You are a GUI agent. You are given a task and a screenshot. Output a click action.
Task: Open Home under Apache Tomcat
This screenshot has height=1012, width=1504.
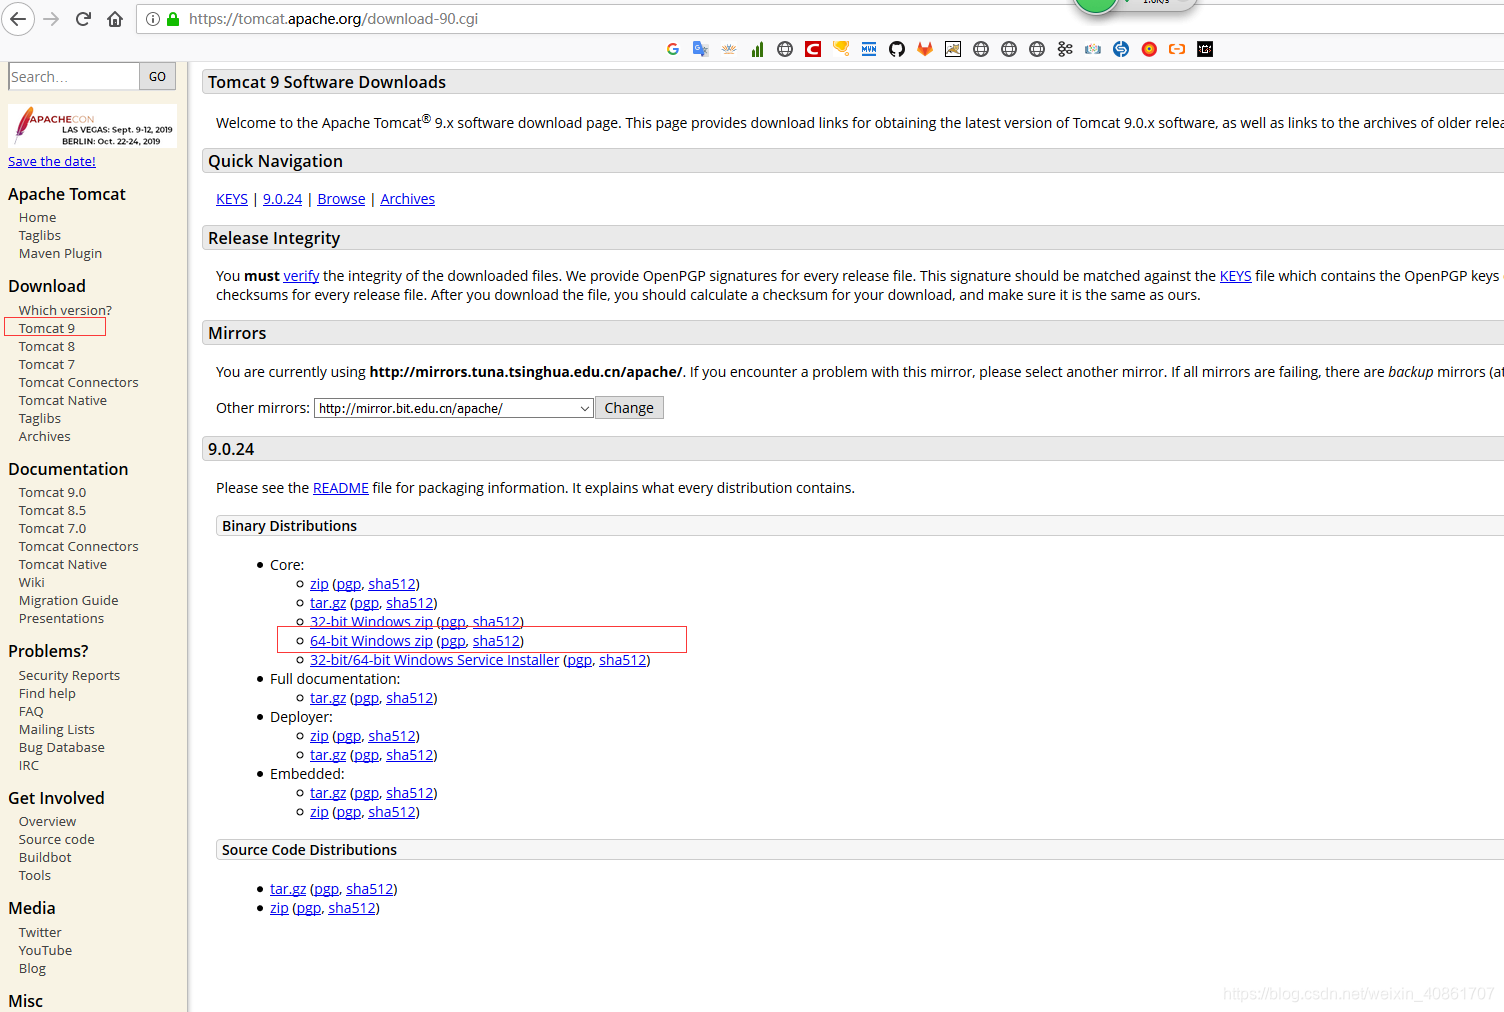click(37, 217)
